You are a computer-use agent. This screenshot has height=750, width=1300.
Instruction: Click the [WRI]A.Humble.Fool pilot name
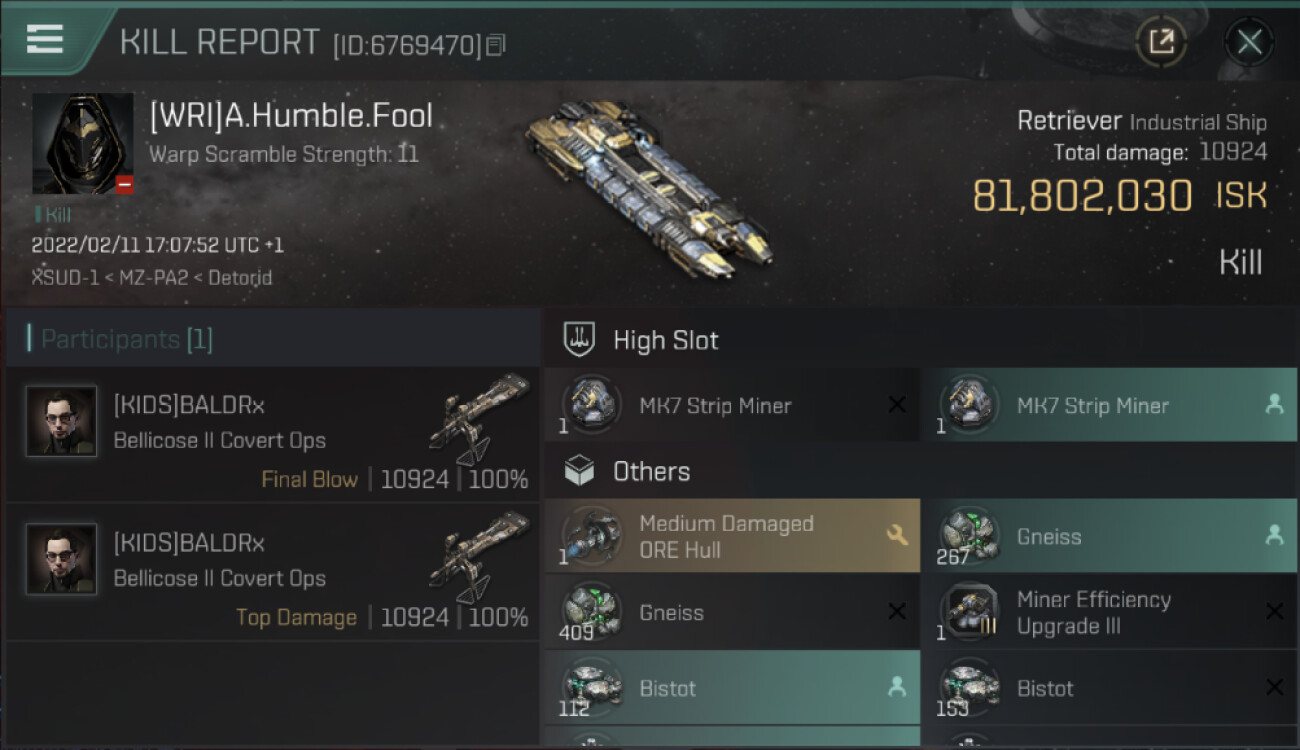[x=291, y=116]
